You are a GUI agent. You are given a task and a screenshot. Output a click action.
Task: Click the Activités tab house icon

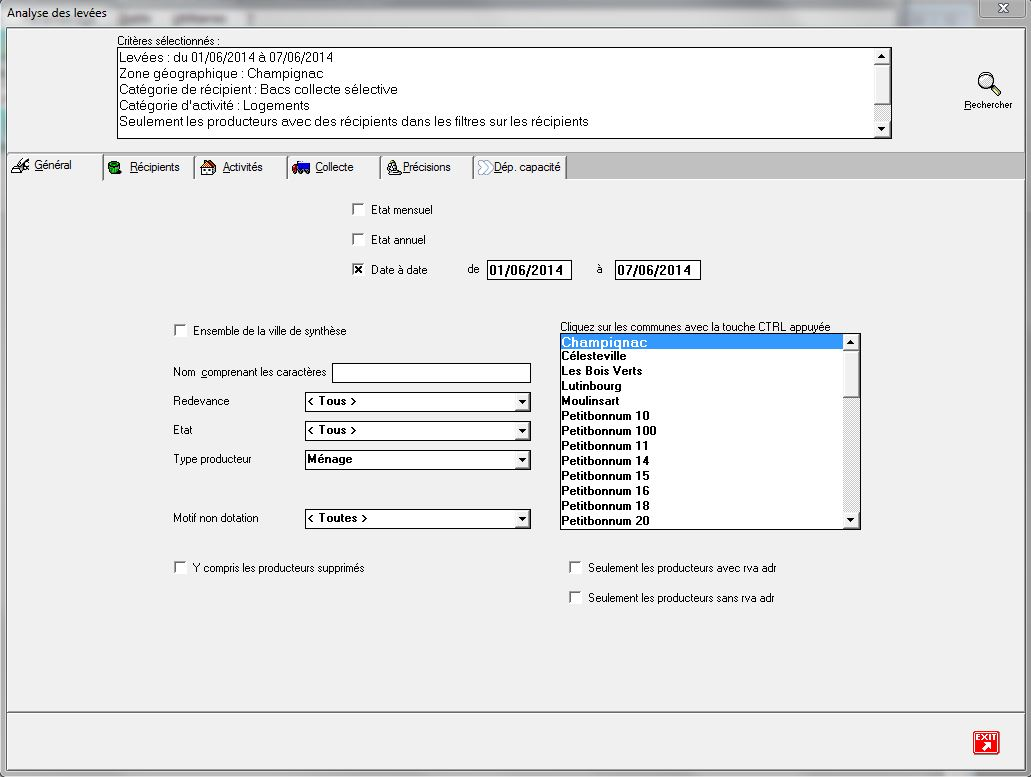(208, 168)
